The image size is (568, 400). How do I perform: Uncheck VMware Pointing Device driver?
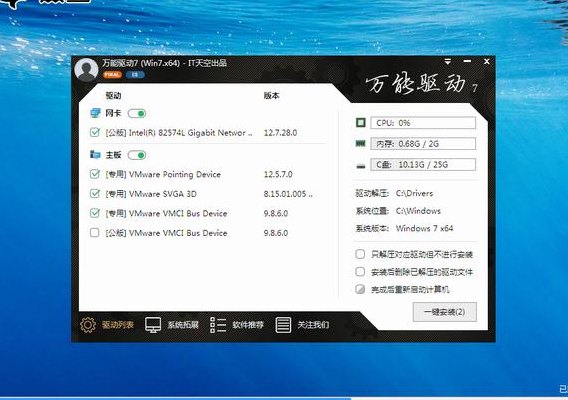pyautogui.click(x=95, y=174)
